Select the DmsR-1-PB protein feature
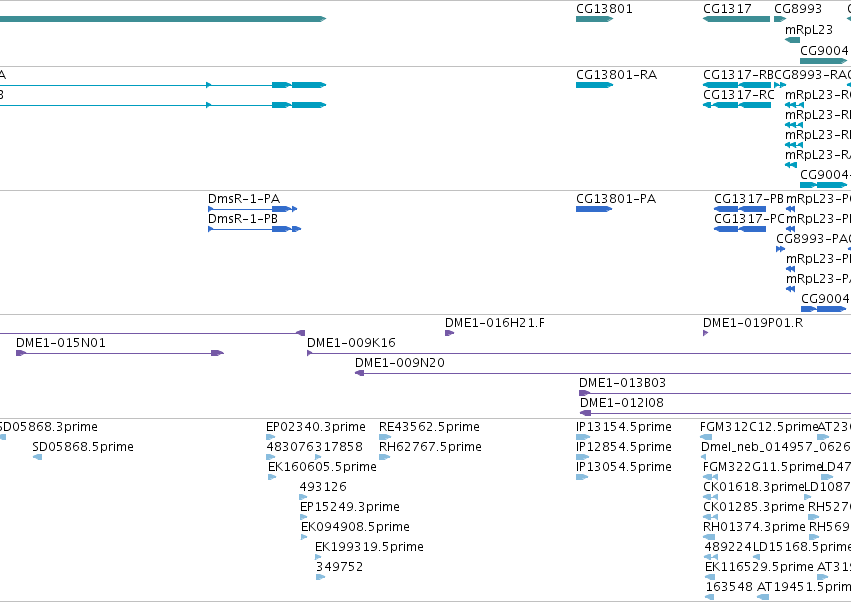Screen dimensions: 851x602 coord(255,229)
